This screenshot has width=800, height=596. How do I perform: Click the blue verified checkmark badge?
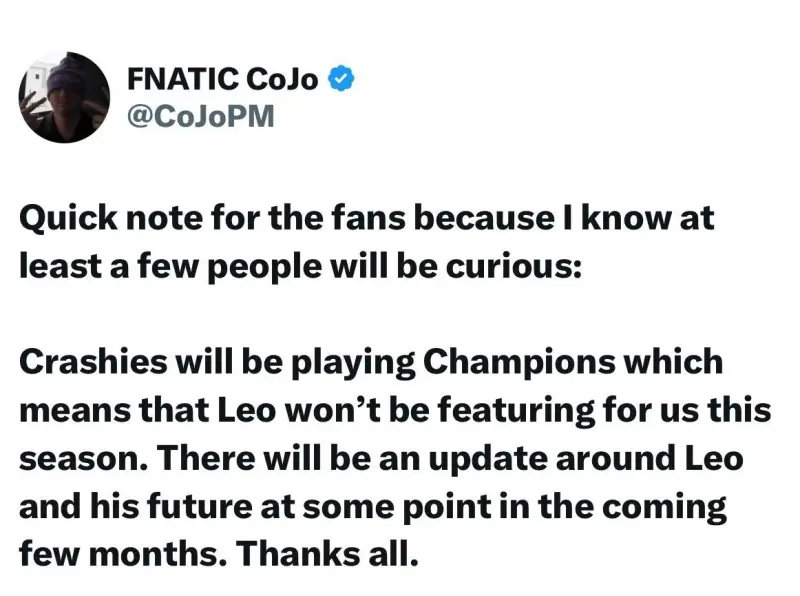coord(341,79)
